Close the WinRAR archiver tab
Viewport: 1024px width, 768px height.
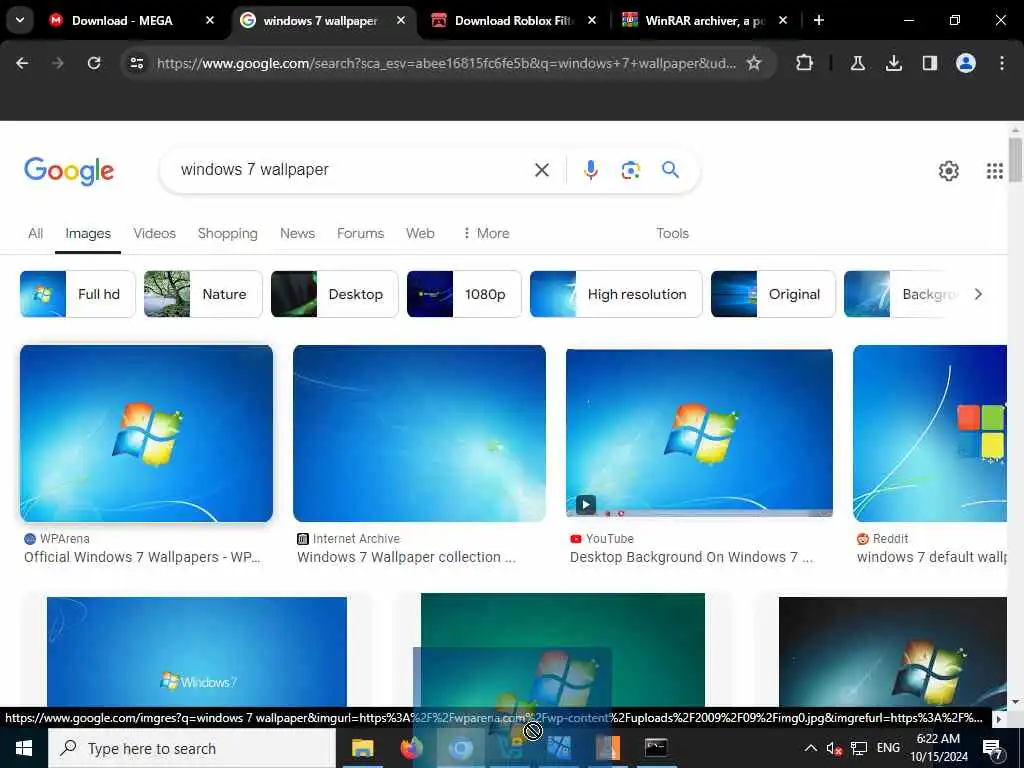(783, 20)
